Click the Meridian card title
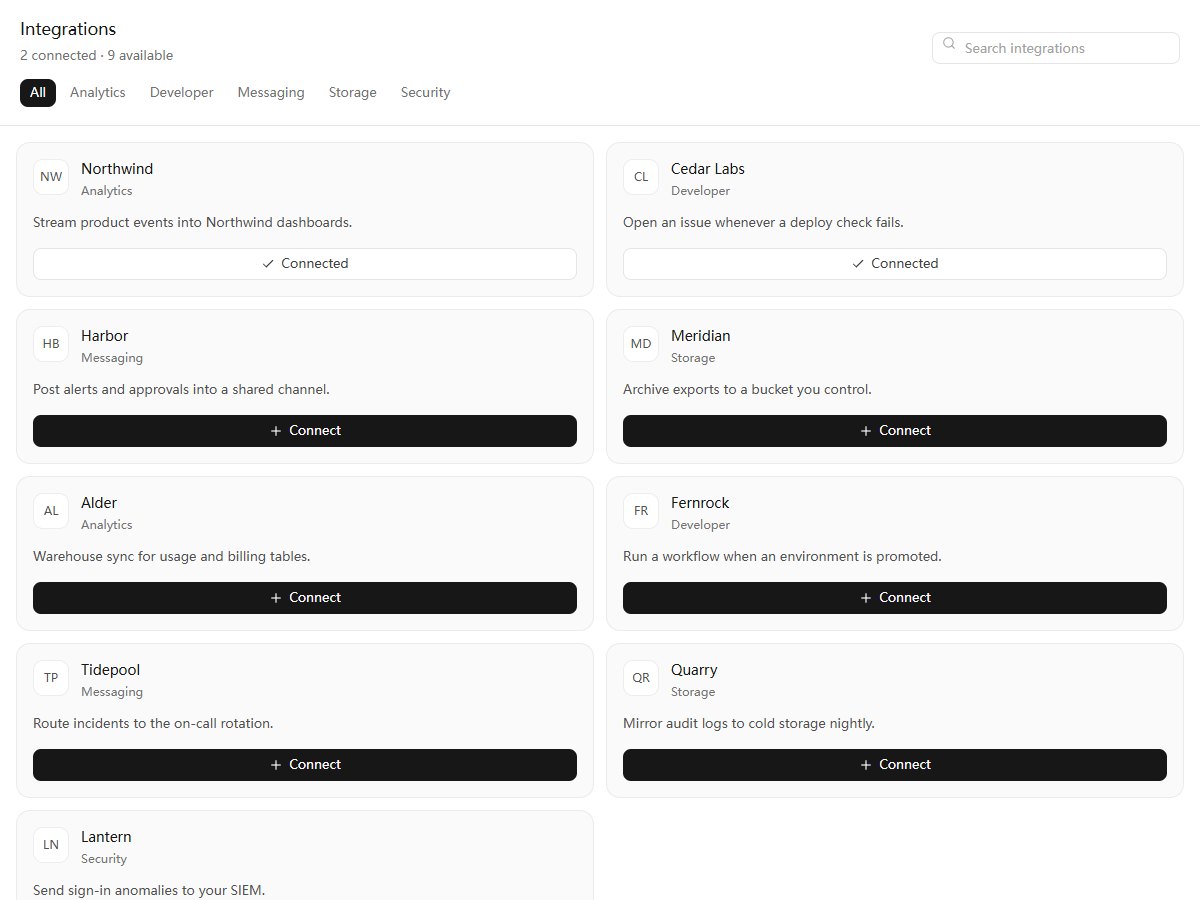Viewport: 1200px width, 900px height. pyautogui.click(x=701, y=336)
